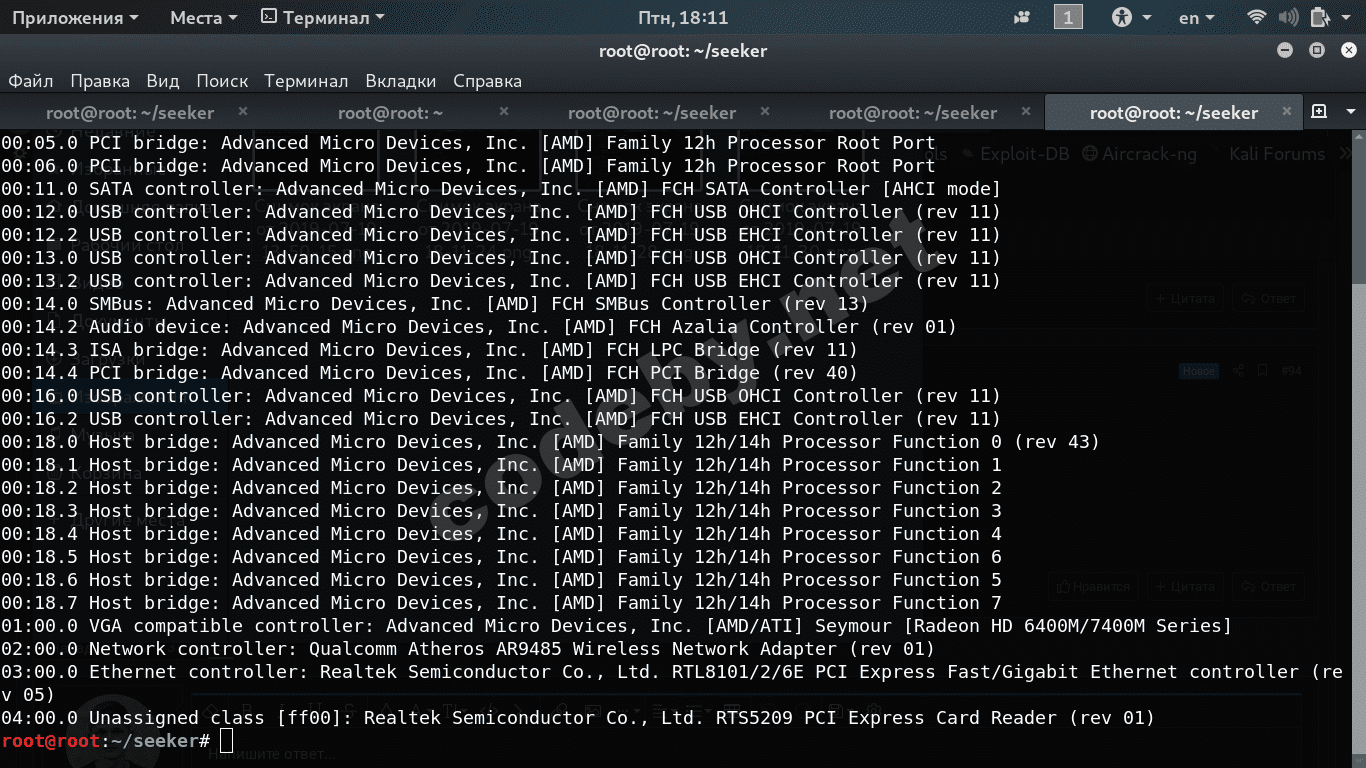Close the third terminal tab
This screenshot has width=1366, height=768.
click(x=765, y=112)
